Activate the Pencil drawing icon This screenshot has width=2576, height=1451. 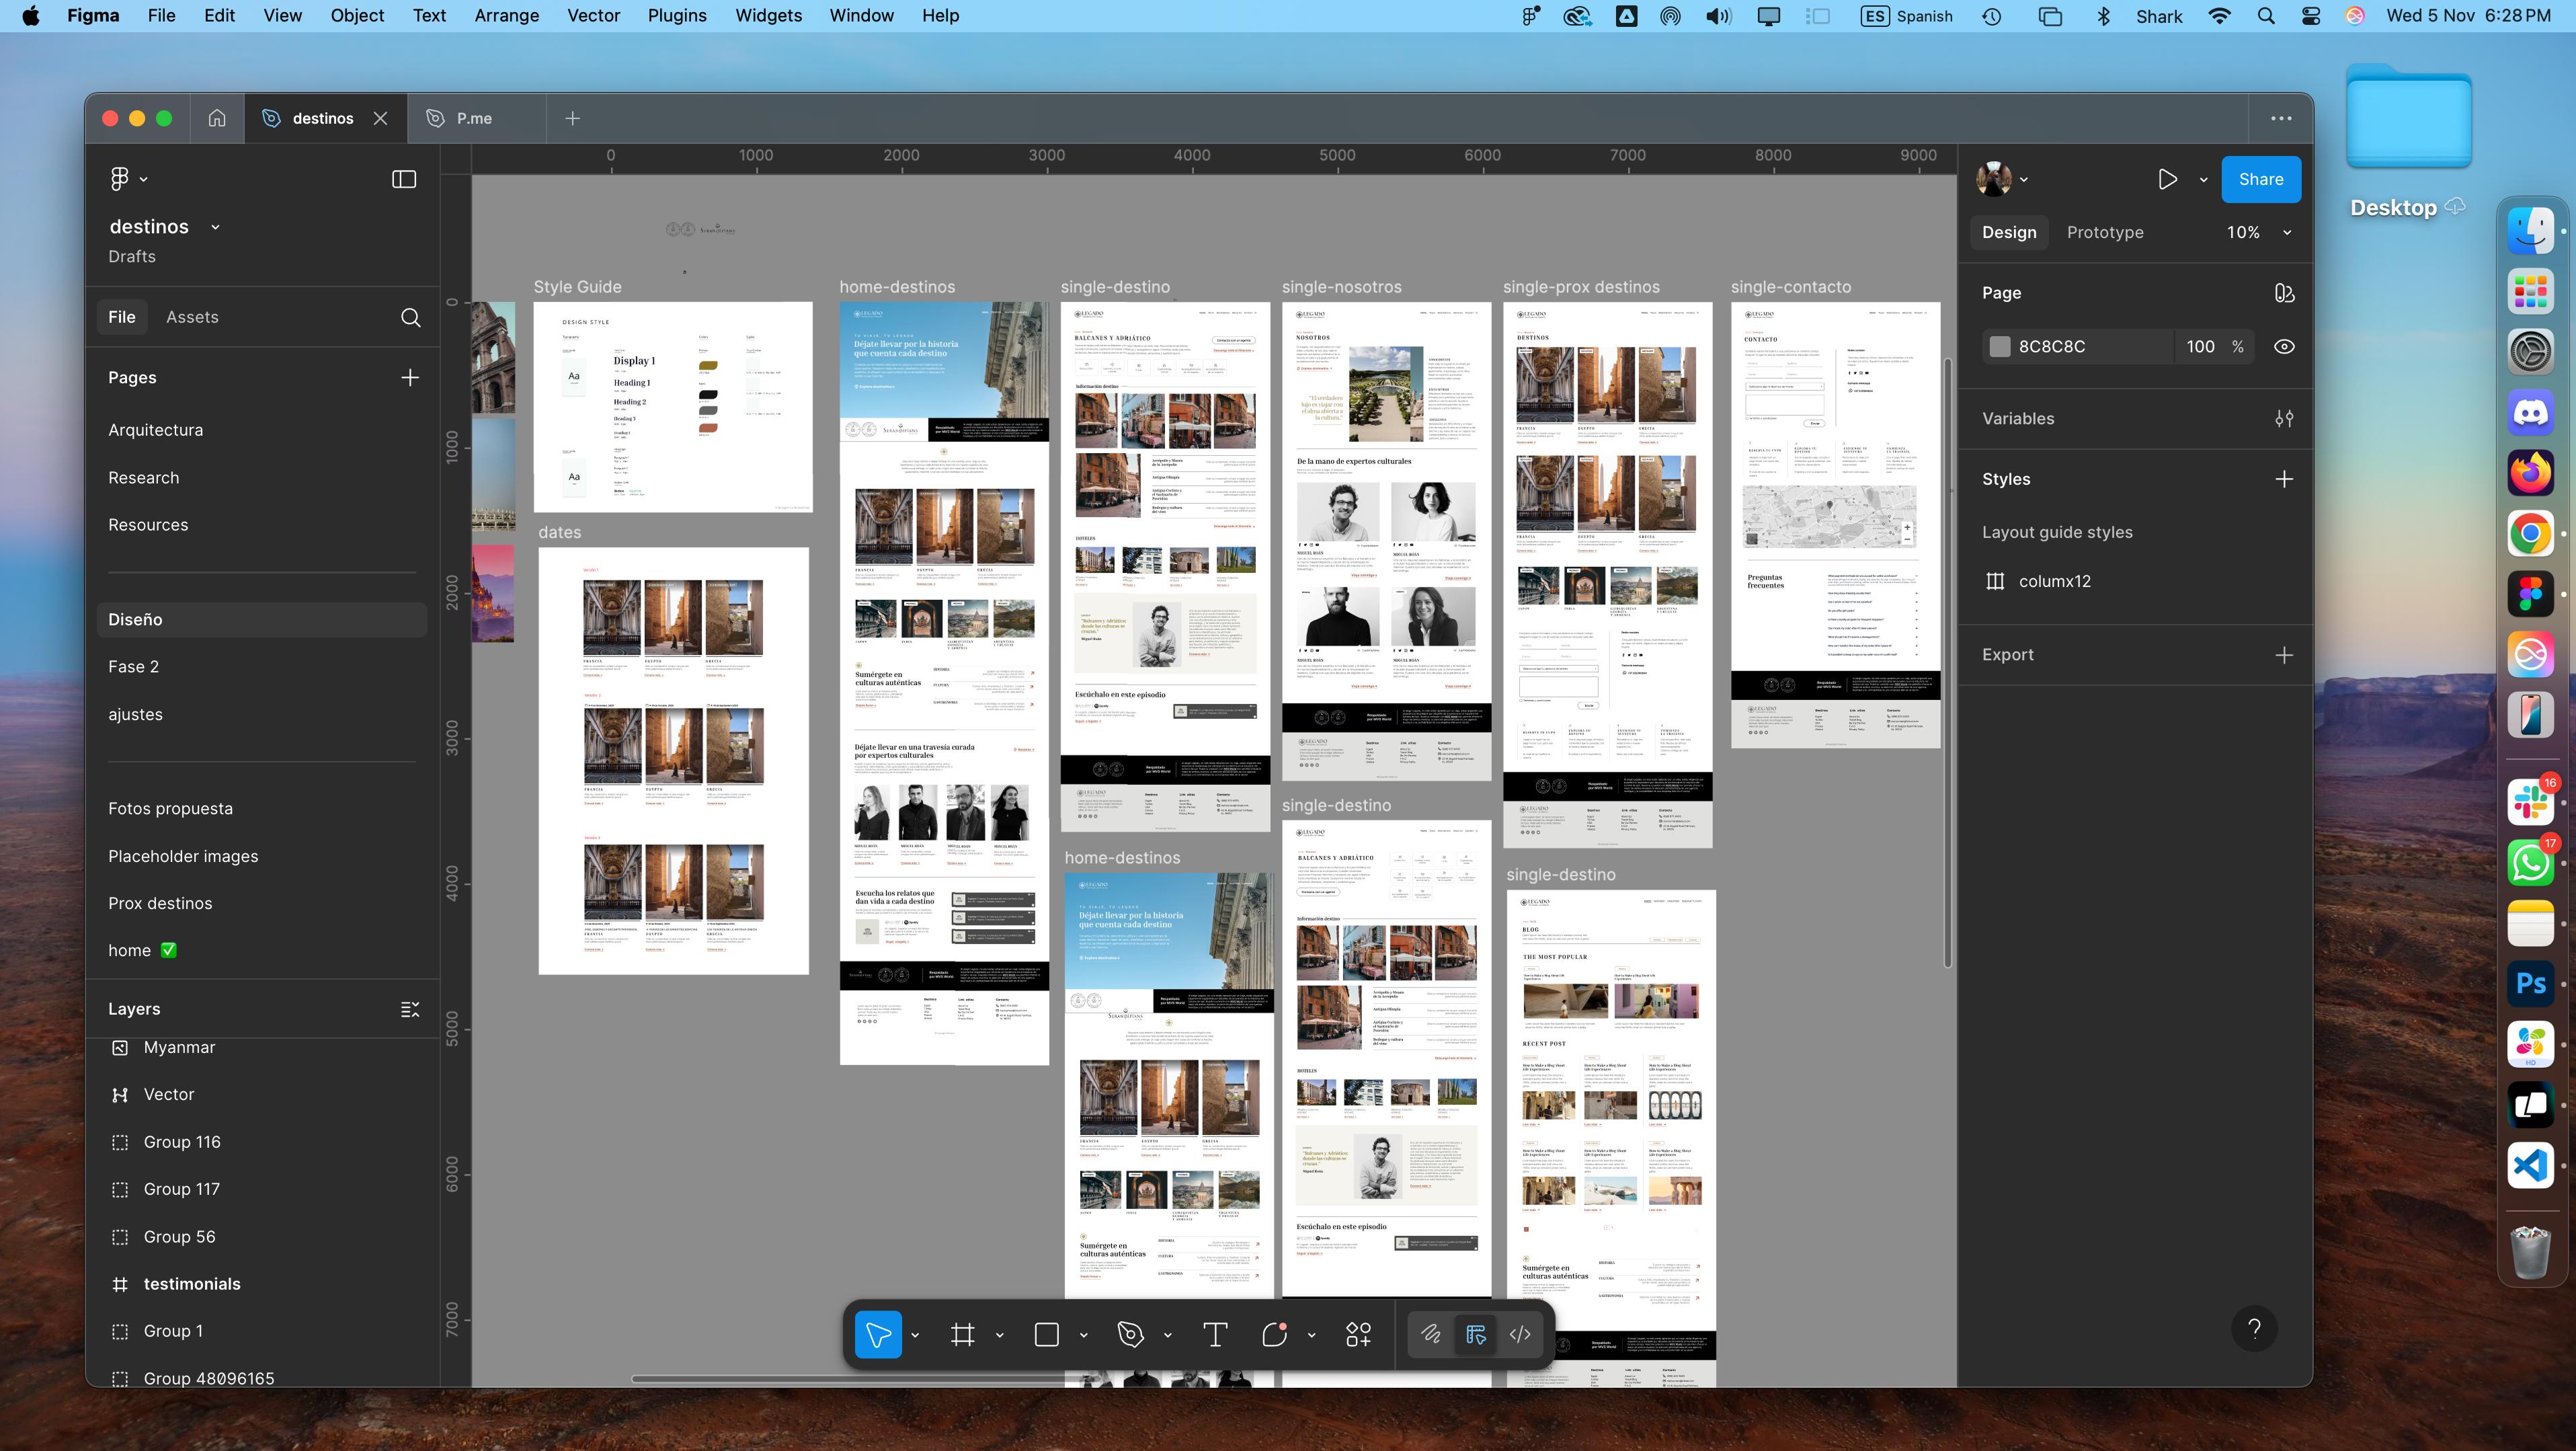(1430, 1334)
